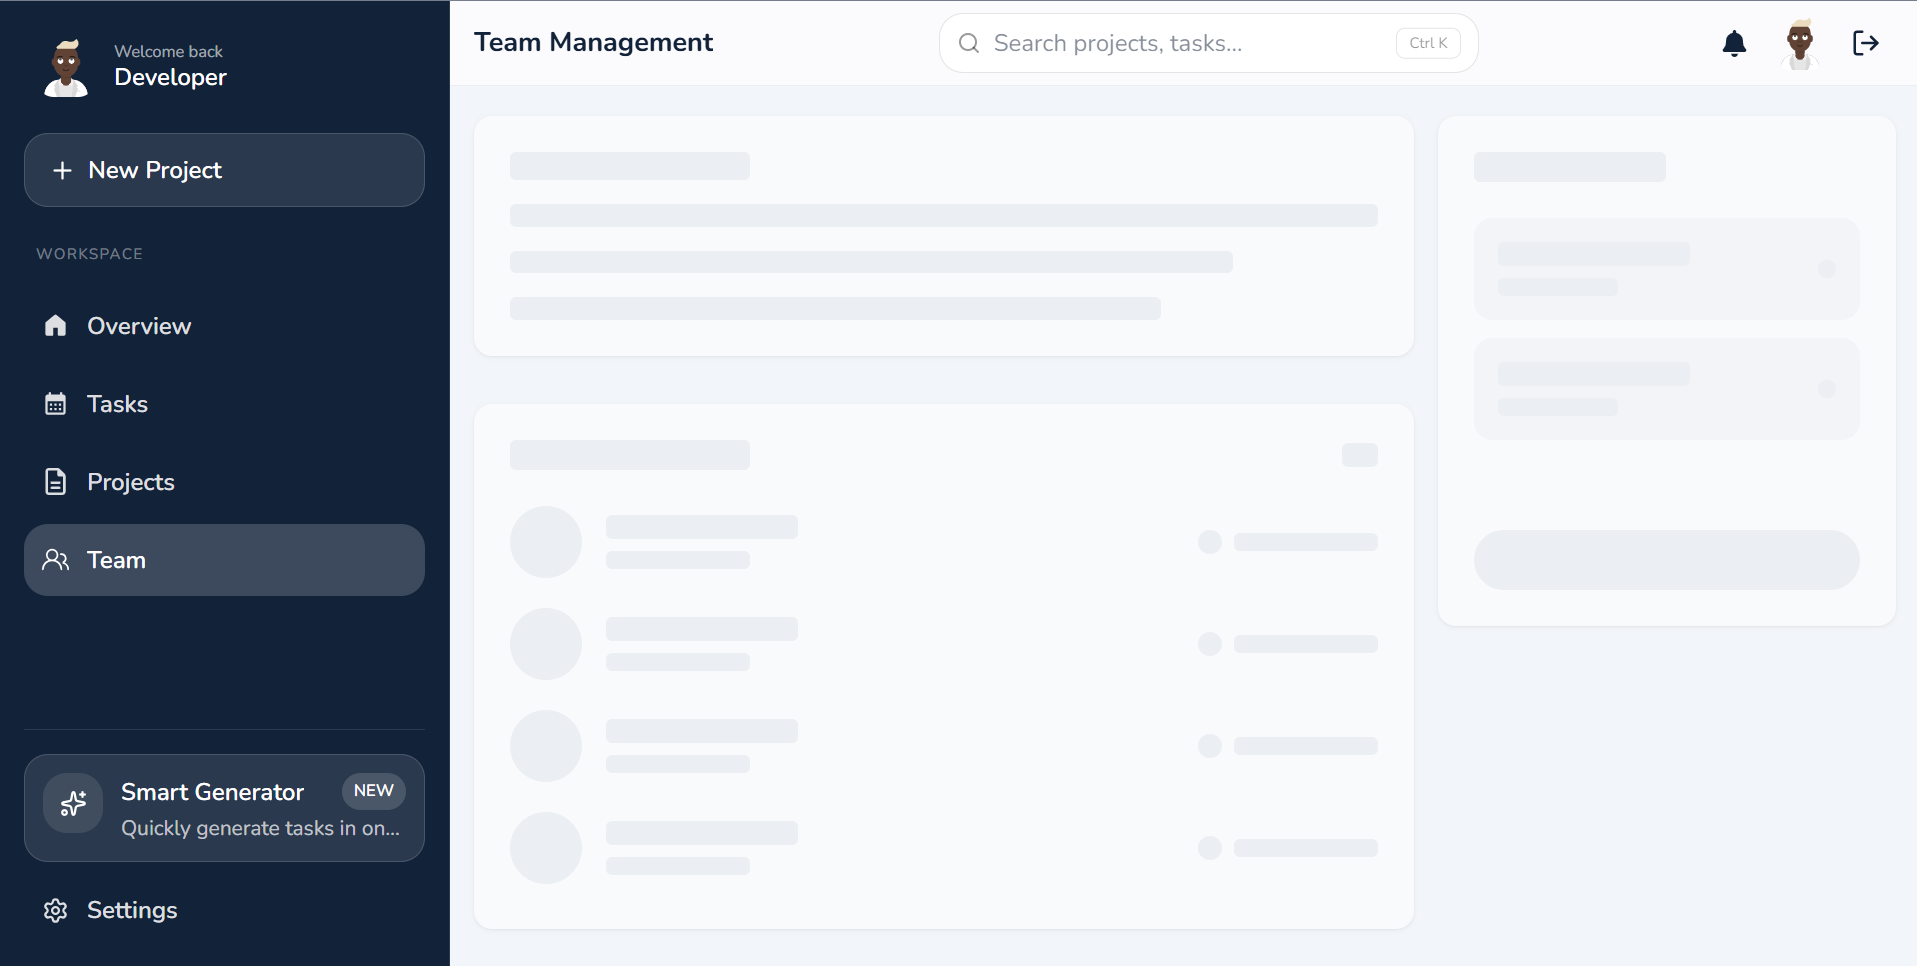Open Projects from the workspace menu

tap(224, 482)
